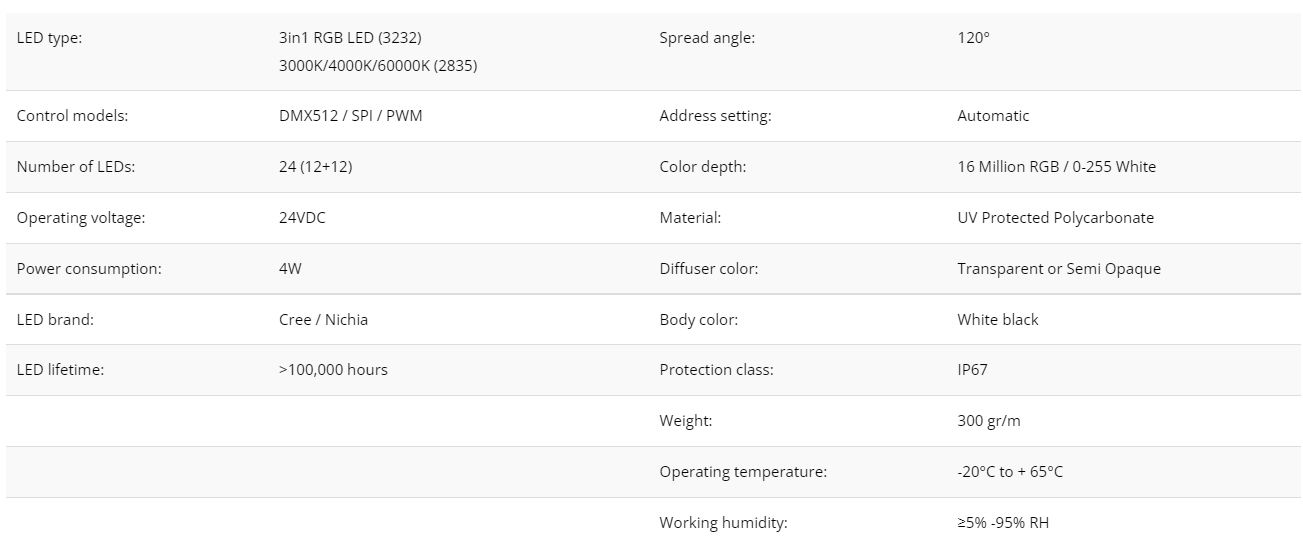Click the "24VDC" operating voltage value
This screenshot has height=548, width=1303.
tap(302, 218)
